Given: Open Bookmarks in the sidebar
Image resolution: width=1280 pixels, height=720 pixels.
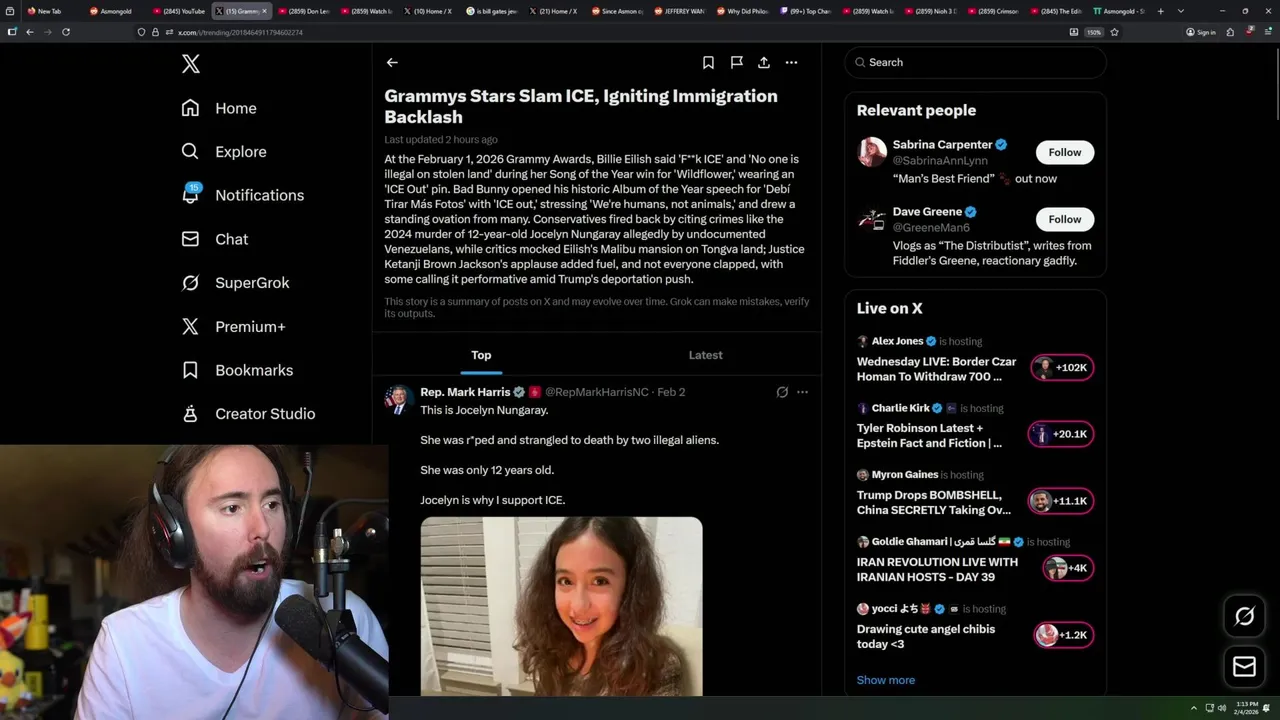Looking at the screenshot, I should (237, 370).
